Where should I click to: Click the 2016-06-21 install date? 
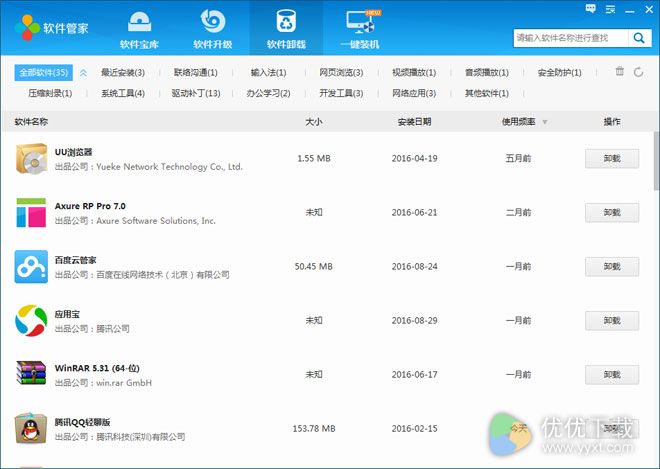click(x=414, y=213)
